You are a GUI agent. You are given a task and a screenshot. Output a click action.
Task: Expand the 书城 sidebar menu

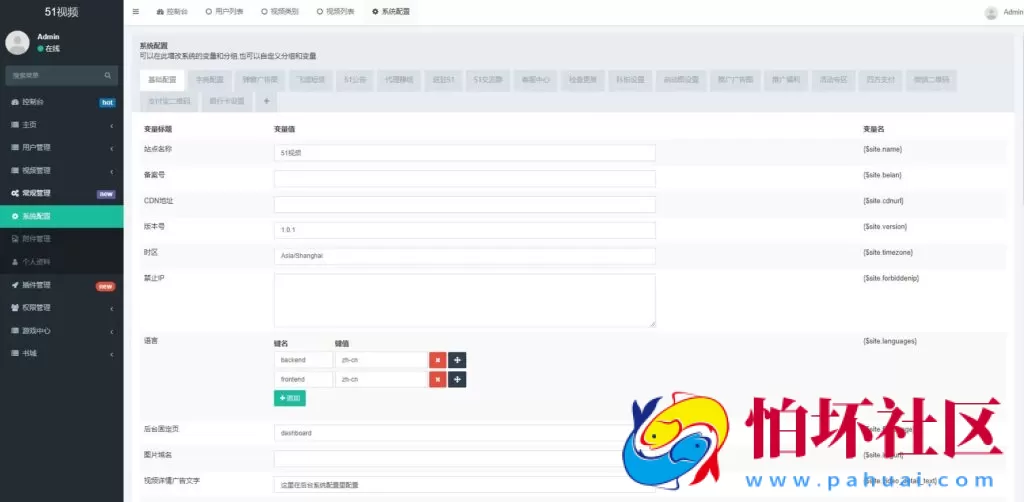click(x=61, y=353)
